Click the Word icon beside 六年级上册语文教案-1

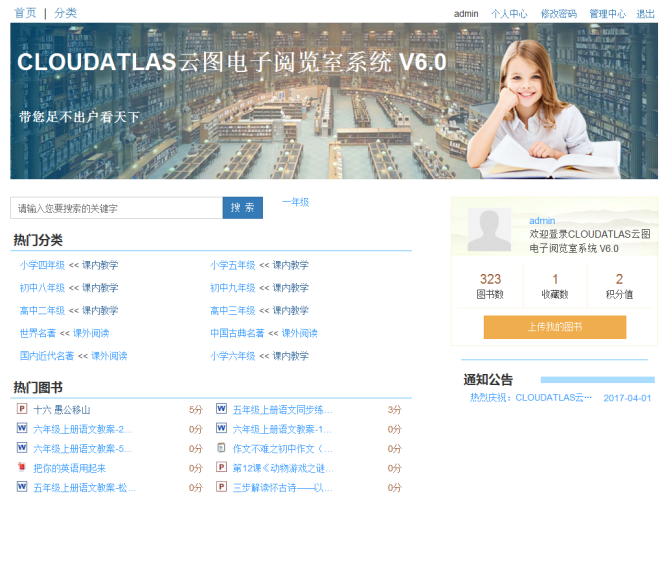click(x=221, y=428)
